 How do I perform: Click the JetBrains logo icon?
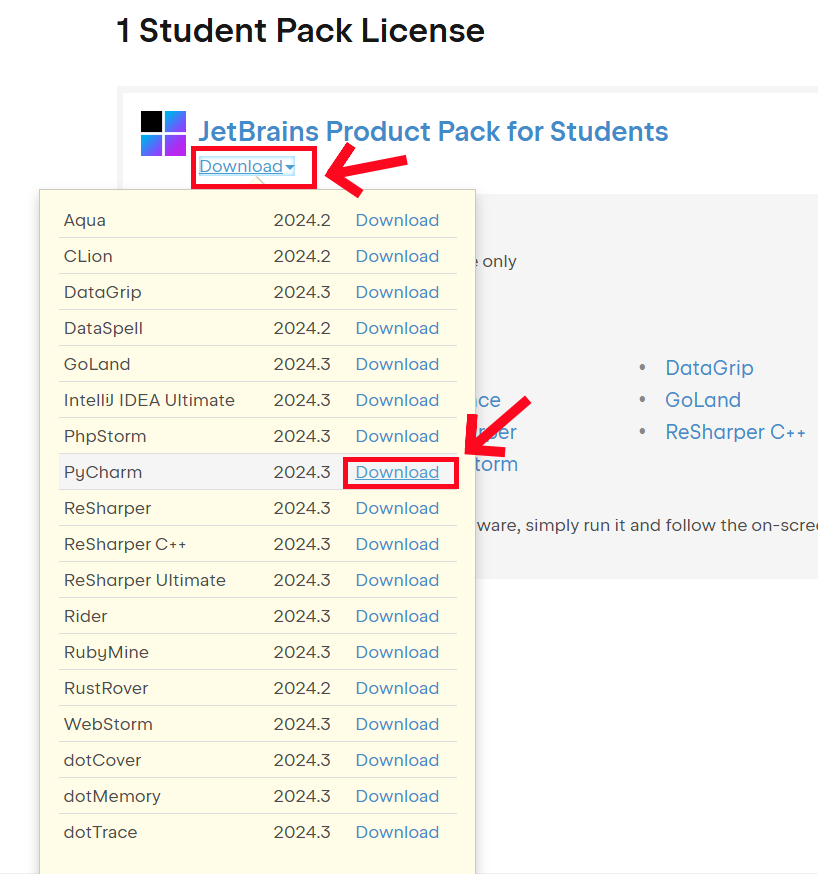(x=163, y=133)
